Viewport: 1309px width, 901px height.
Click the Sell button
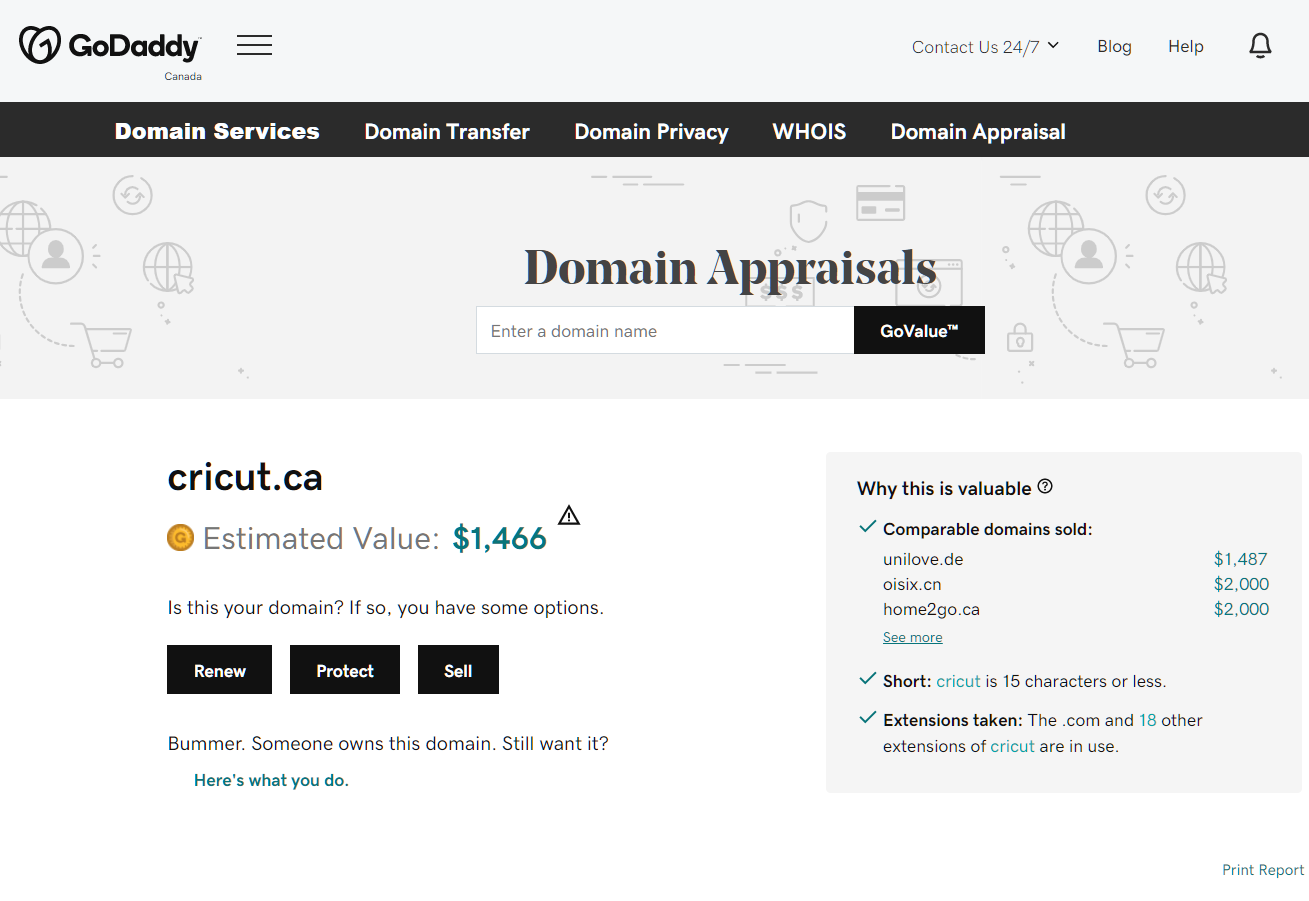458,670
